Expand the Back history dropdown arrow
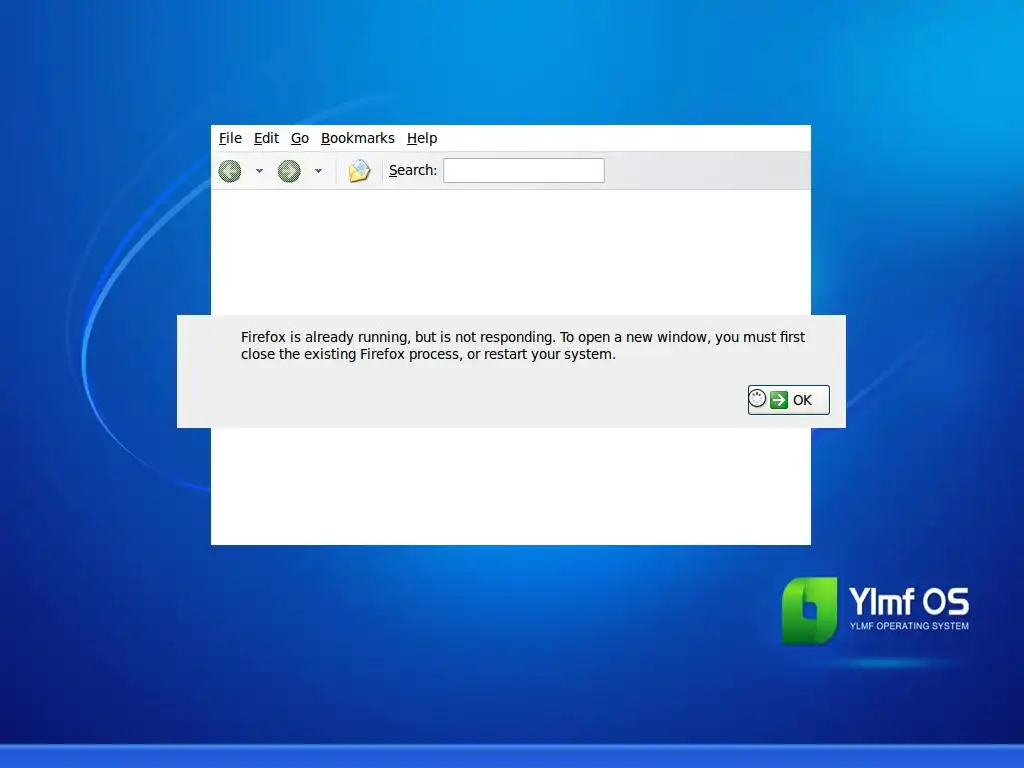Screen dimensions: 1024x768 (259, 171)
